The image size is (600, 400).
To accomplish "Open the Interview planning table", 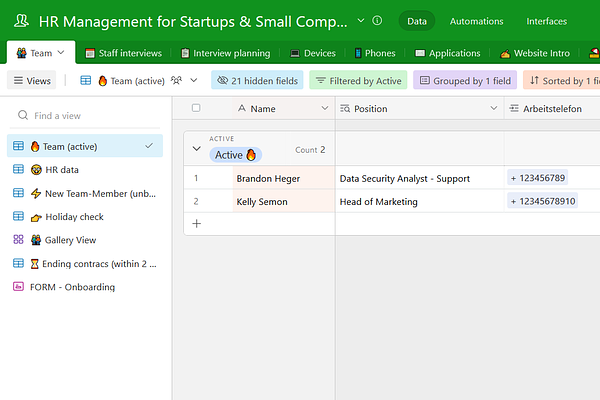I will 225,53.
